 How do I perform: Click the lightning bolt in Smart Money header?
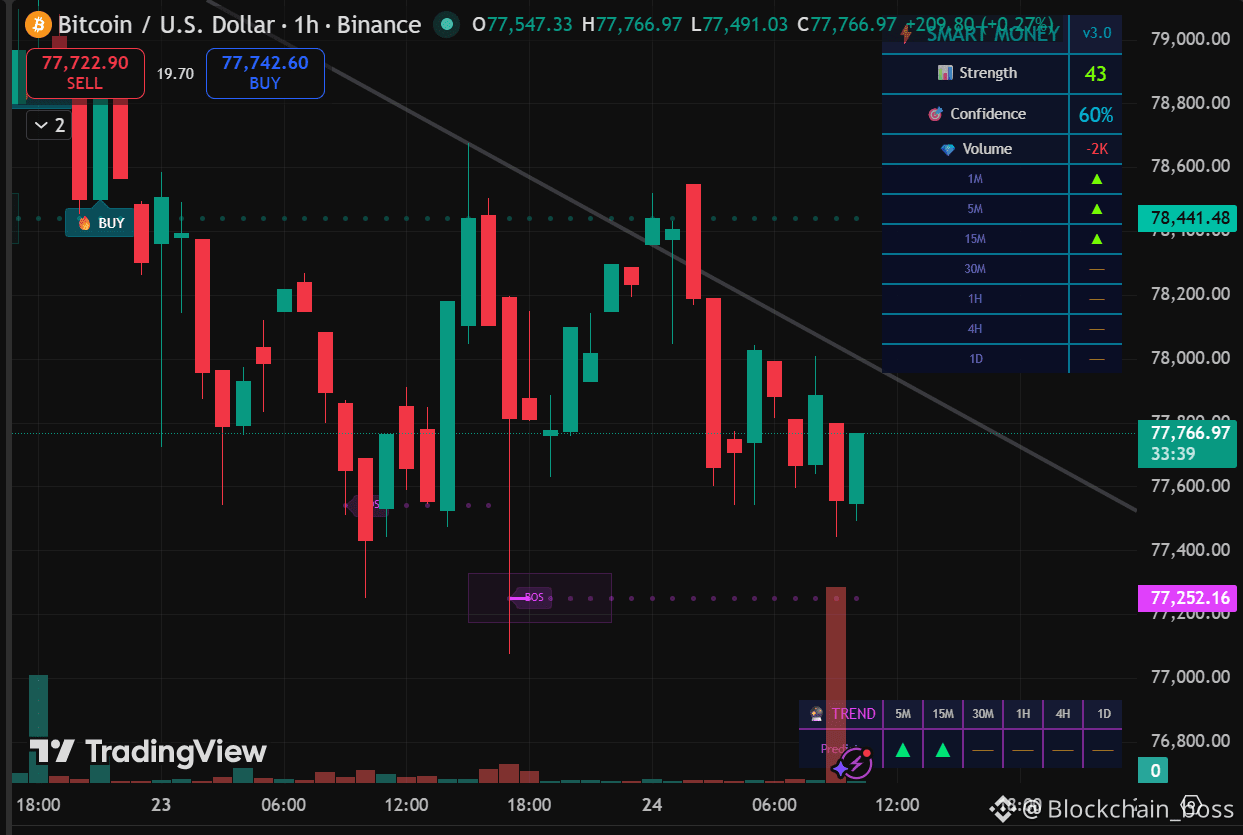coord(906,34)
